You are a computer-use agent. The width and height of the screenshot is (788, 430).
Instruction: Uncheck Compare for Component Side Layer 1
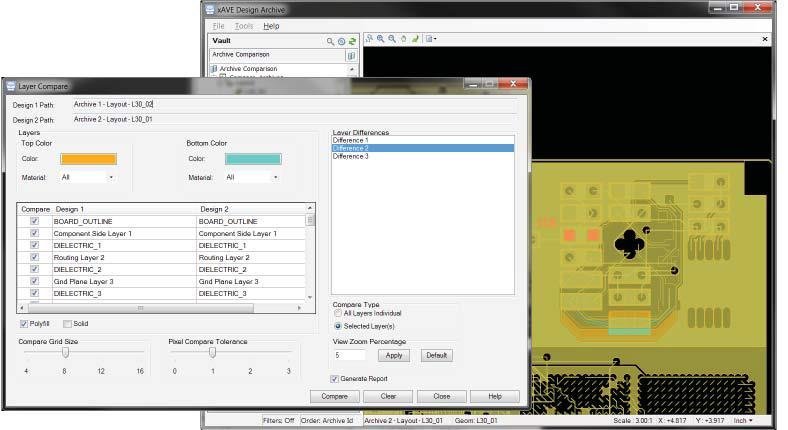coord(34,233)
